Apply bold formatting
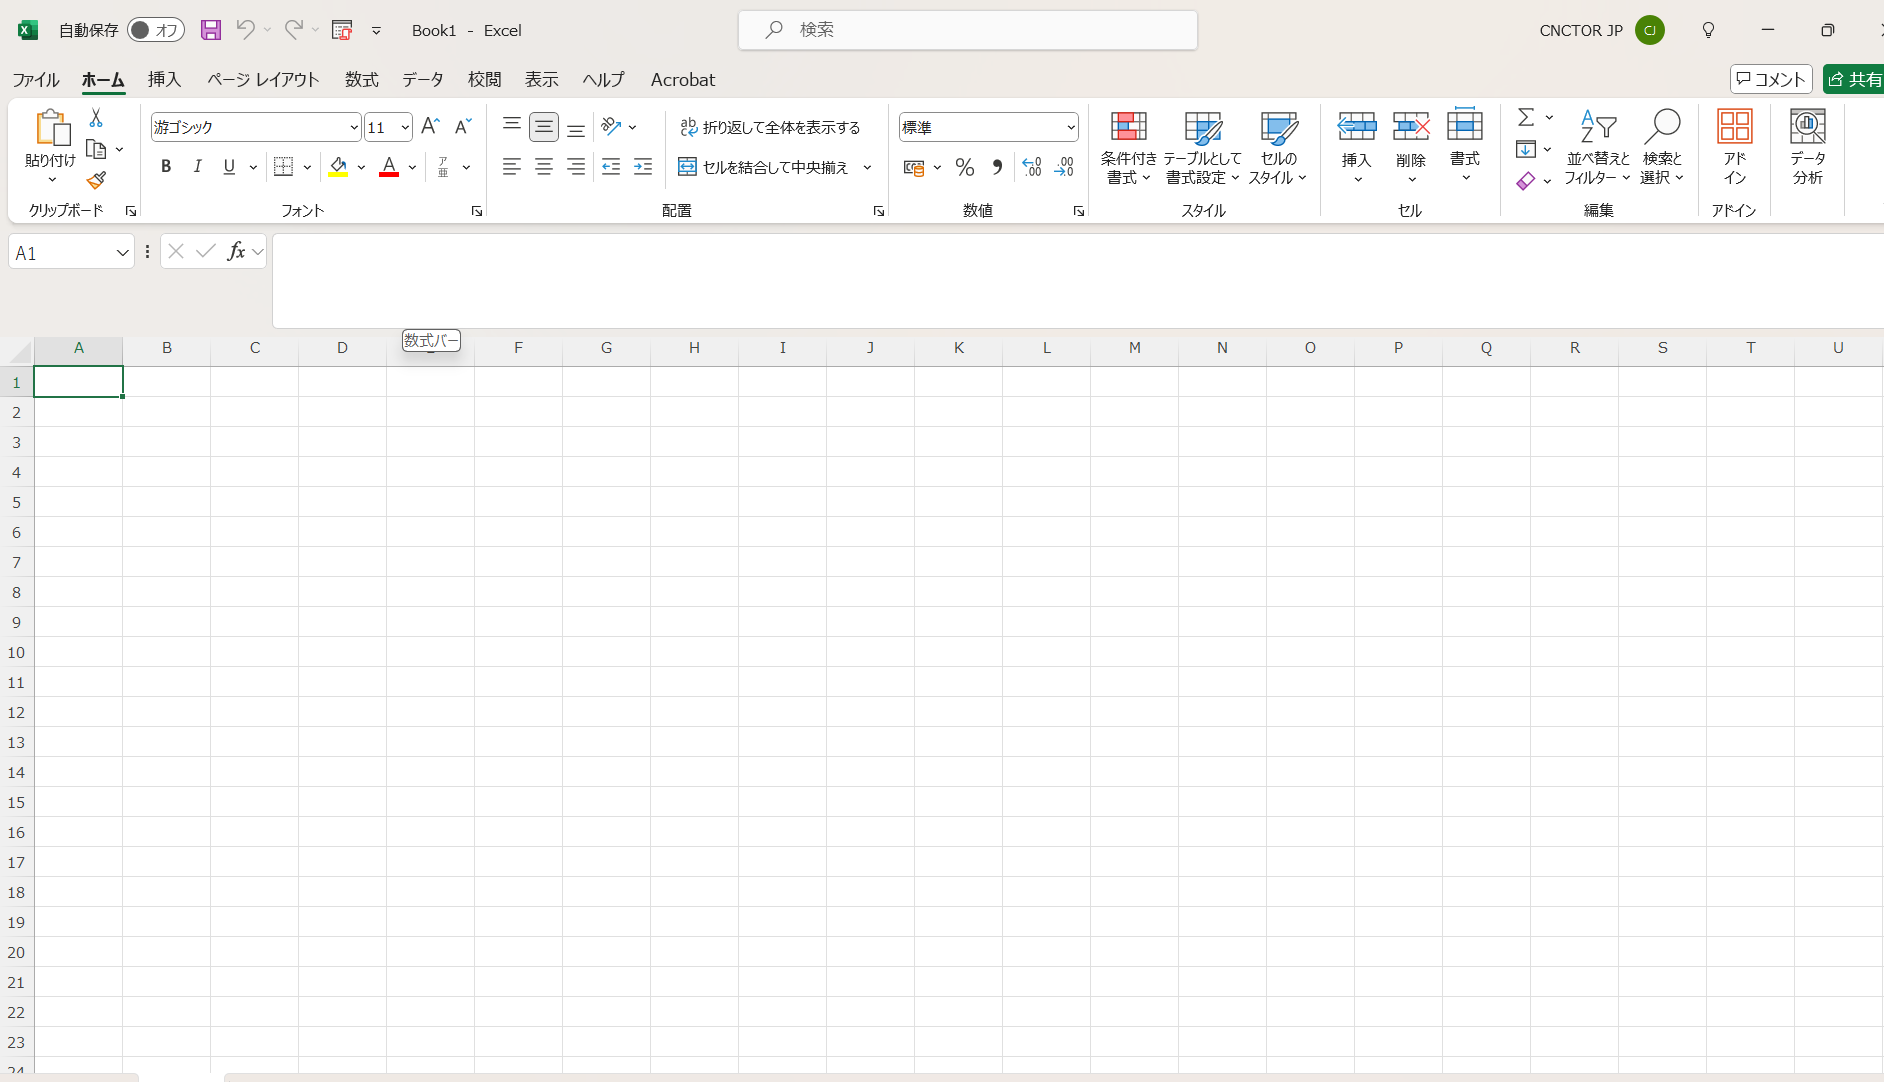 (x=166, y=166)
